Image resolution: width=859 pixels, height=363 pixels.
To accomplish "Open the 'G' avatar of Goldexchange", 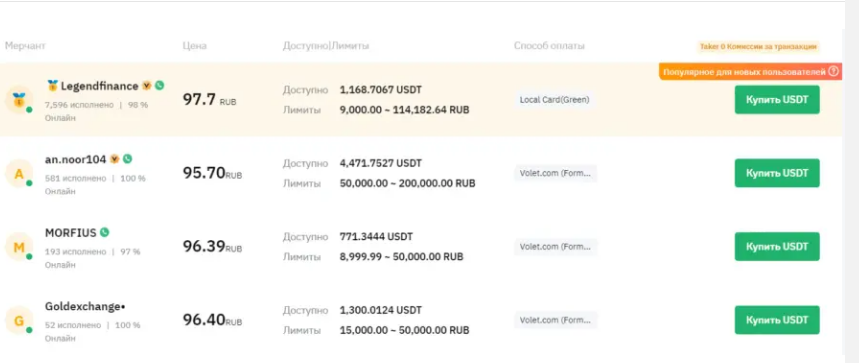I will pos(19,320).
